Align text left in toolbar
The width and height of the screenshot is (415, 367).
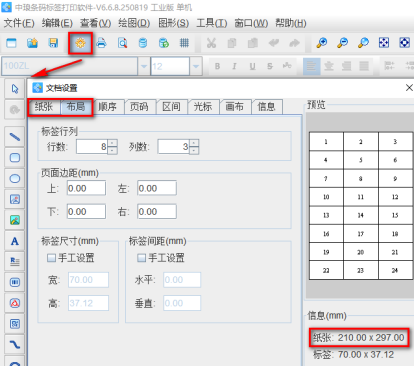(312, 66)
